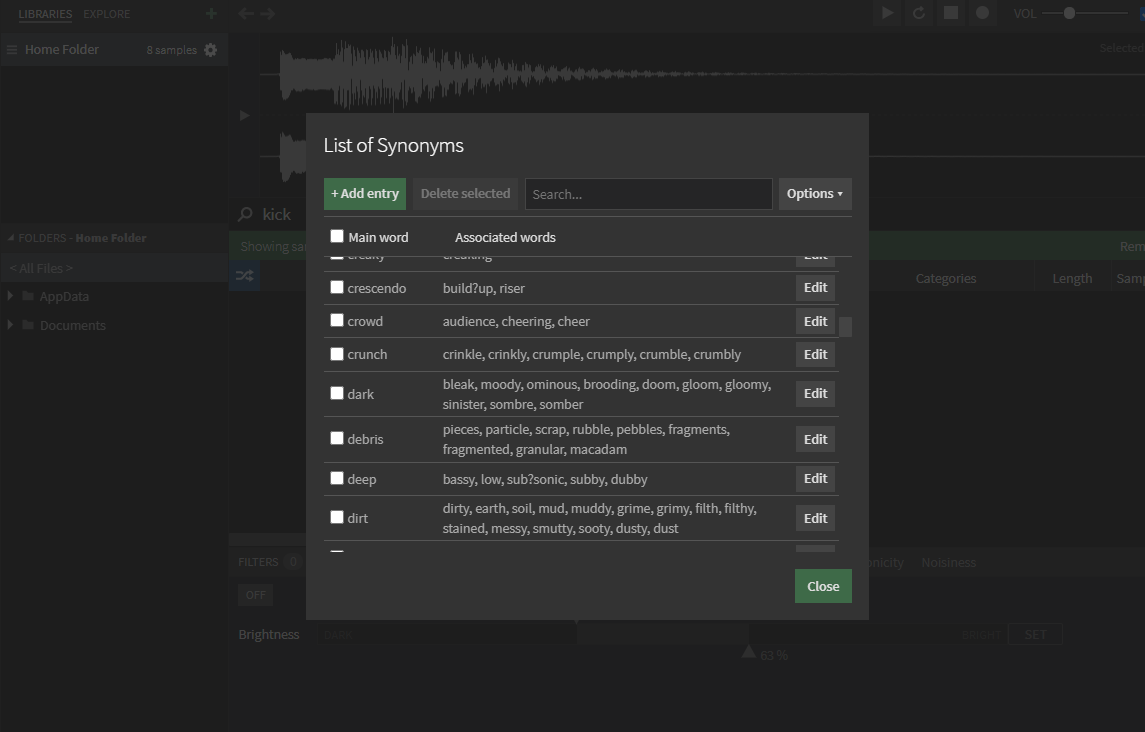Click the play button in the top toolbar
Viewport: 1145px width, 732px height.
click(887, 13)
